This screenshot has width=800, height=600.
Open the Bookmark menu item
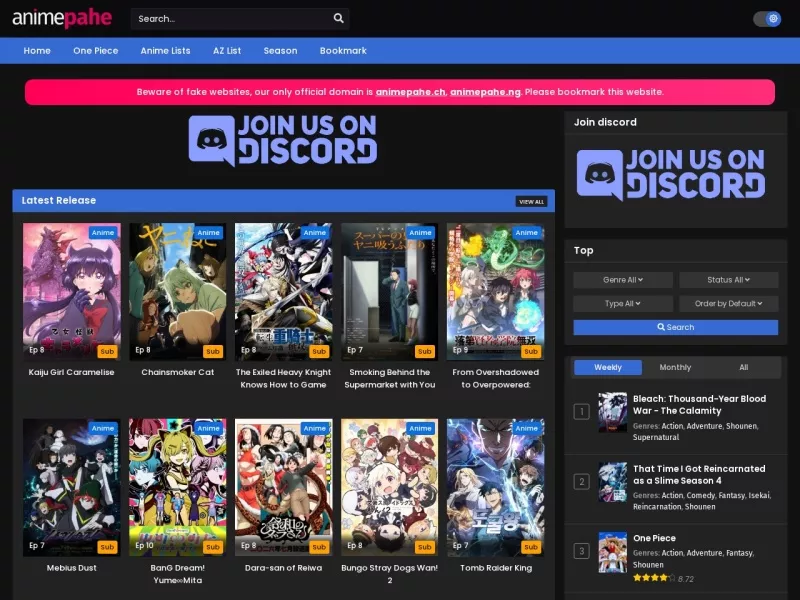[343, 51]
